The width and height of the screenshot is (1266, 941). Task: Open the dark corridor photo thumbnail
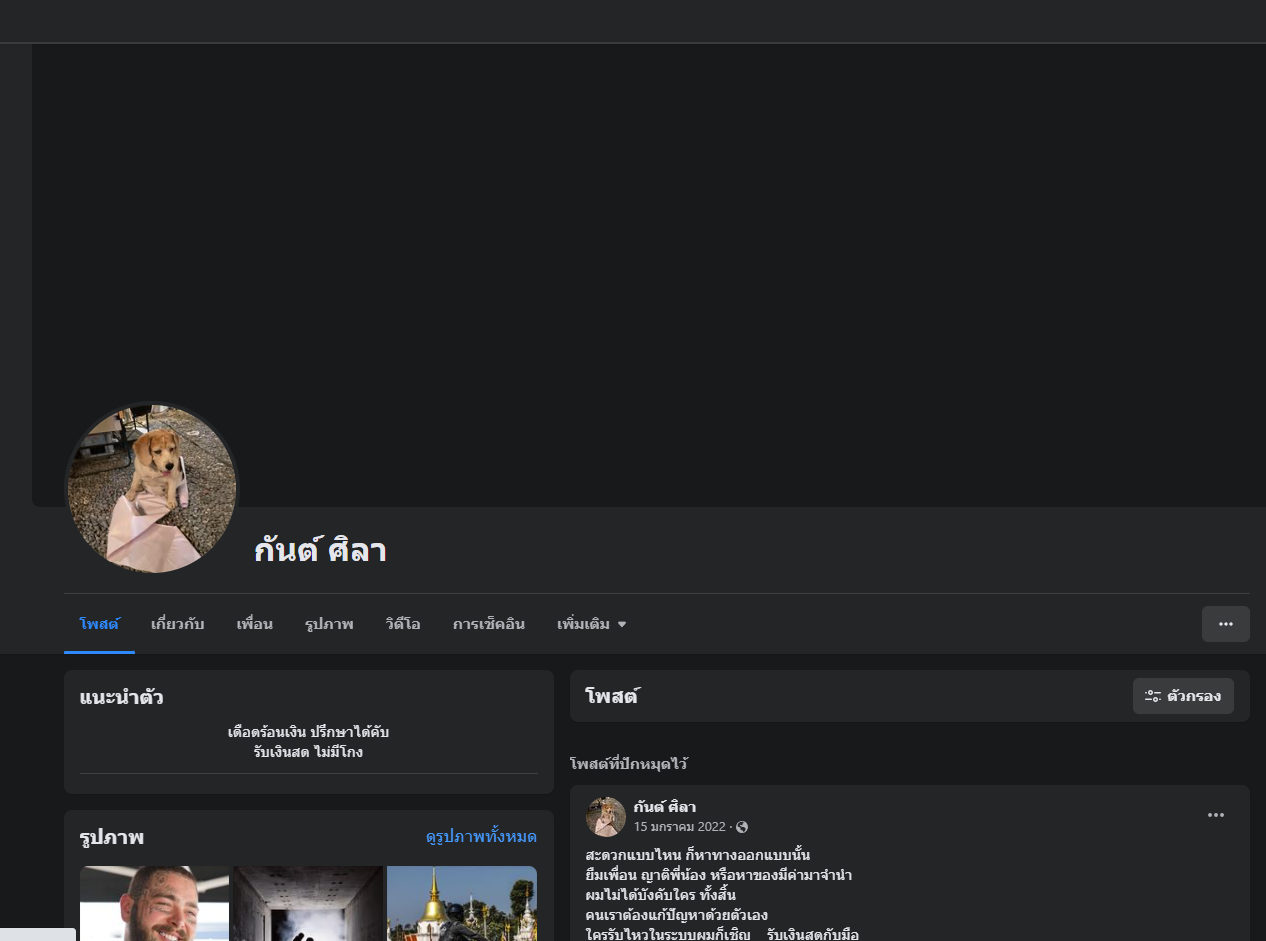tap(308, 903)
